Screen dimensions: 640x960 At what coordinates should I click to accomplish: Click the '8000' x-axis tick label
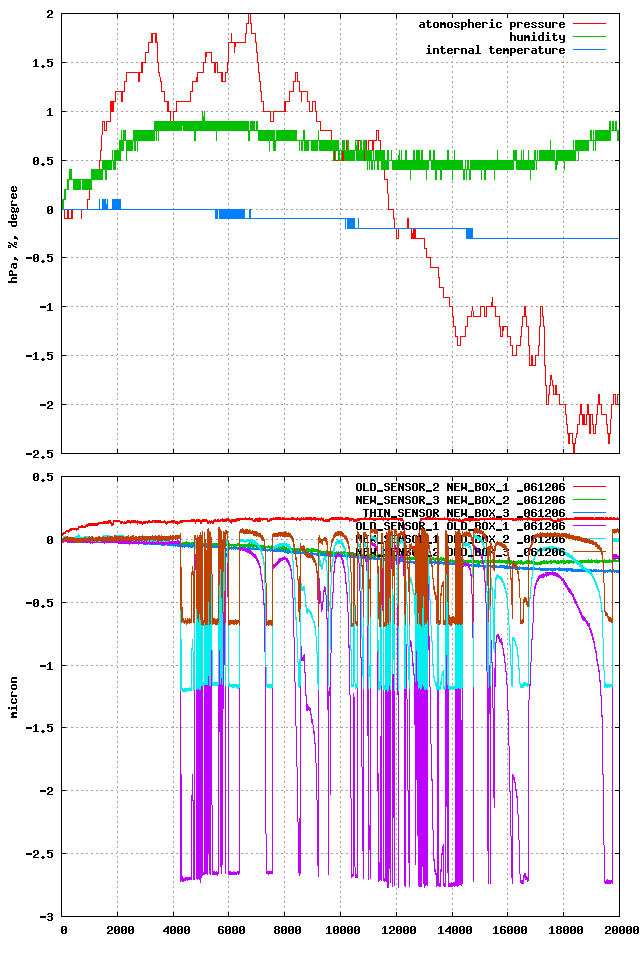pyautogui.click(x=287, y=930)
